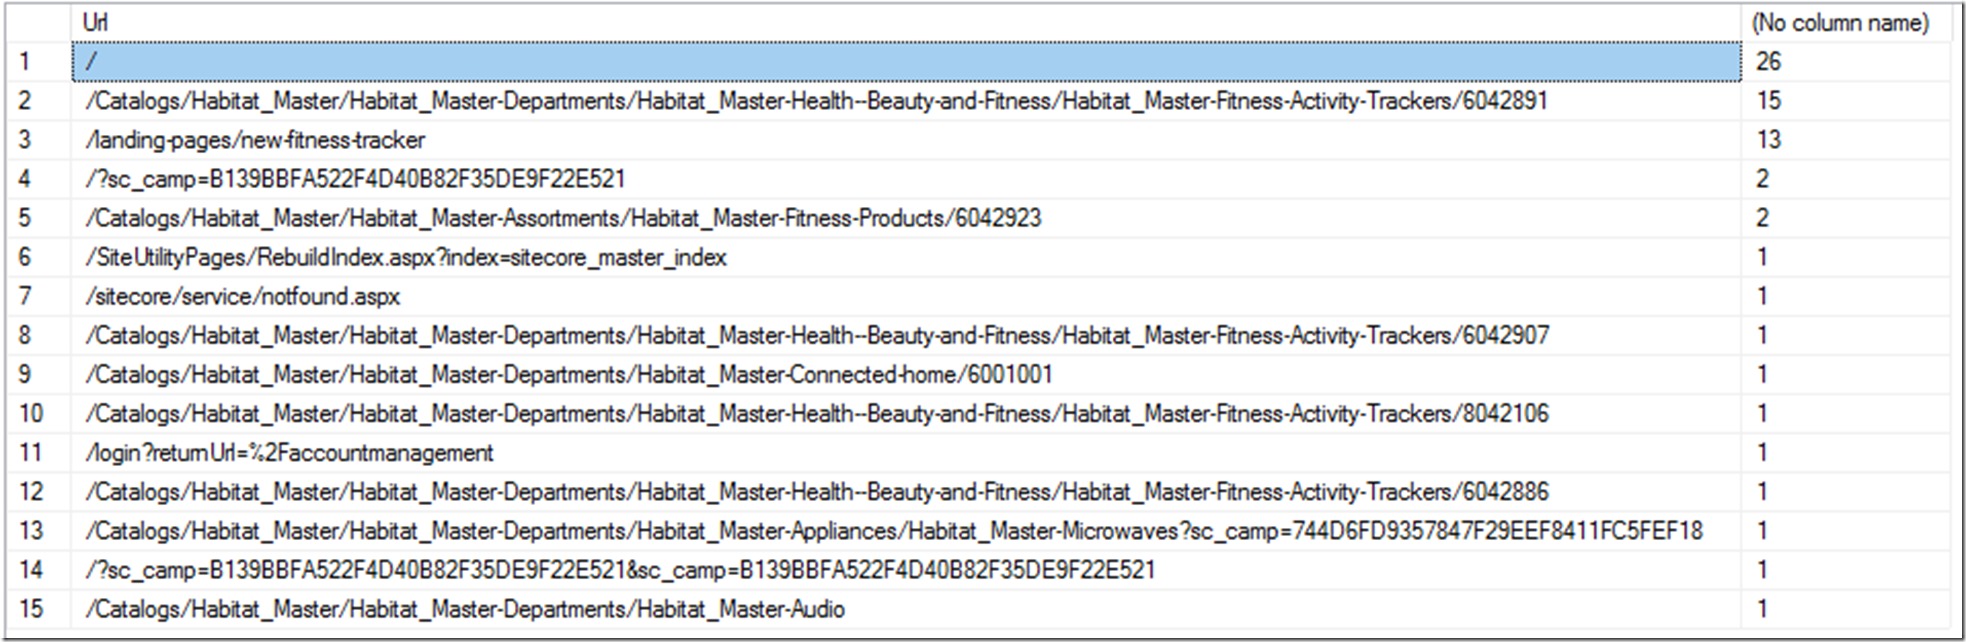Select the RebuildIndex.aspx URL cell
Screen dimensions: 1966x642
click(406, 257)
